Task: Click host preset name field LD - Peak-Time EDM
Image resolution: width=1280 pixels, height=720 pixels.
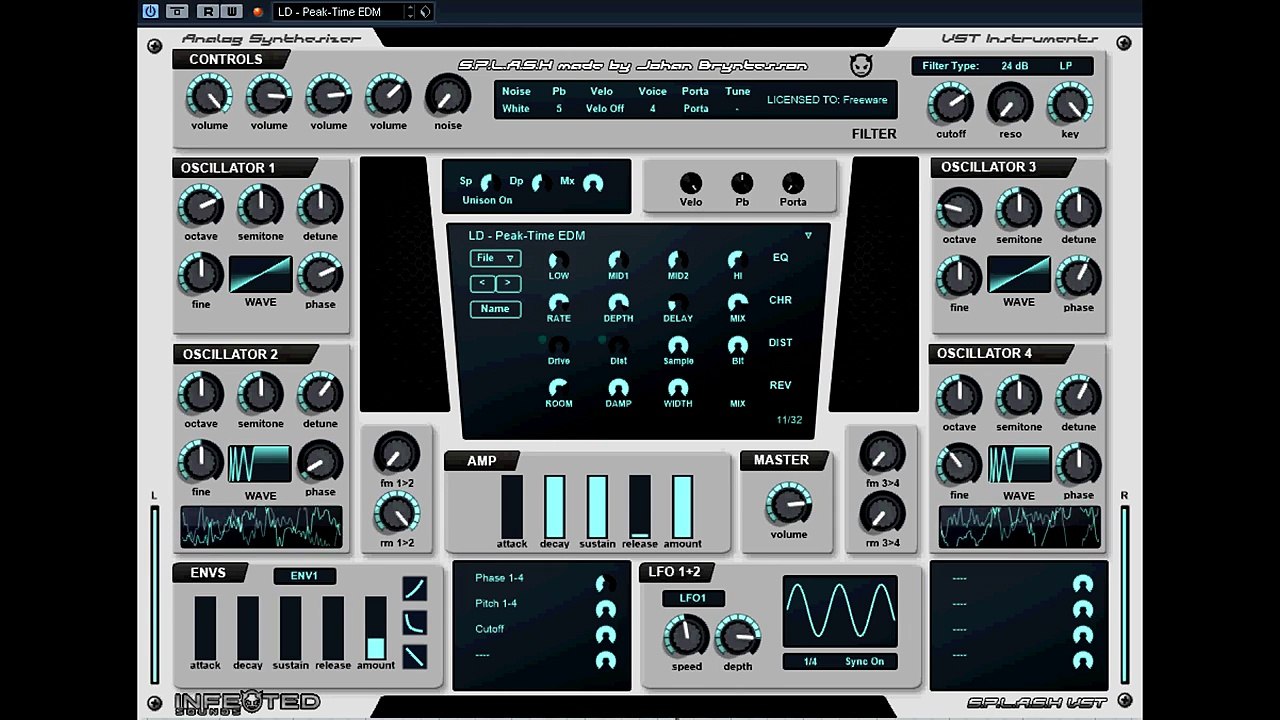Action: tap(337, 11)
